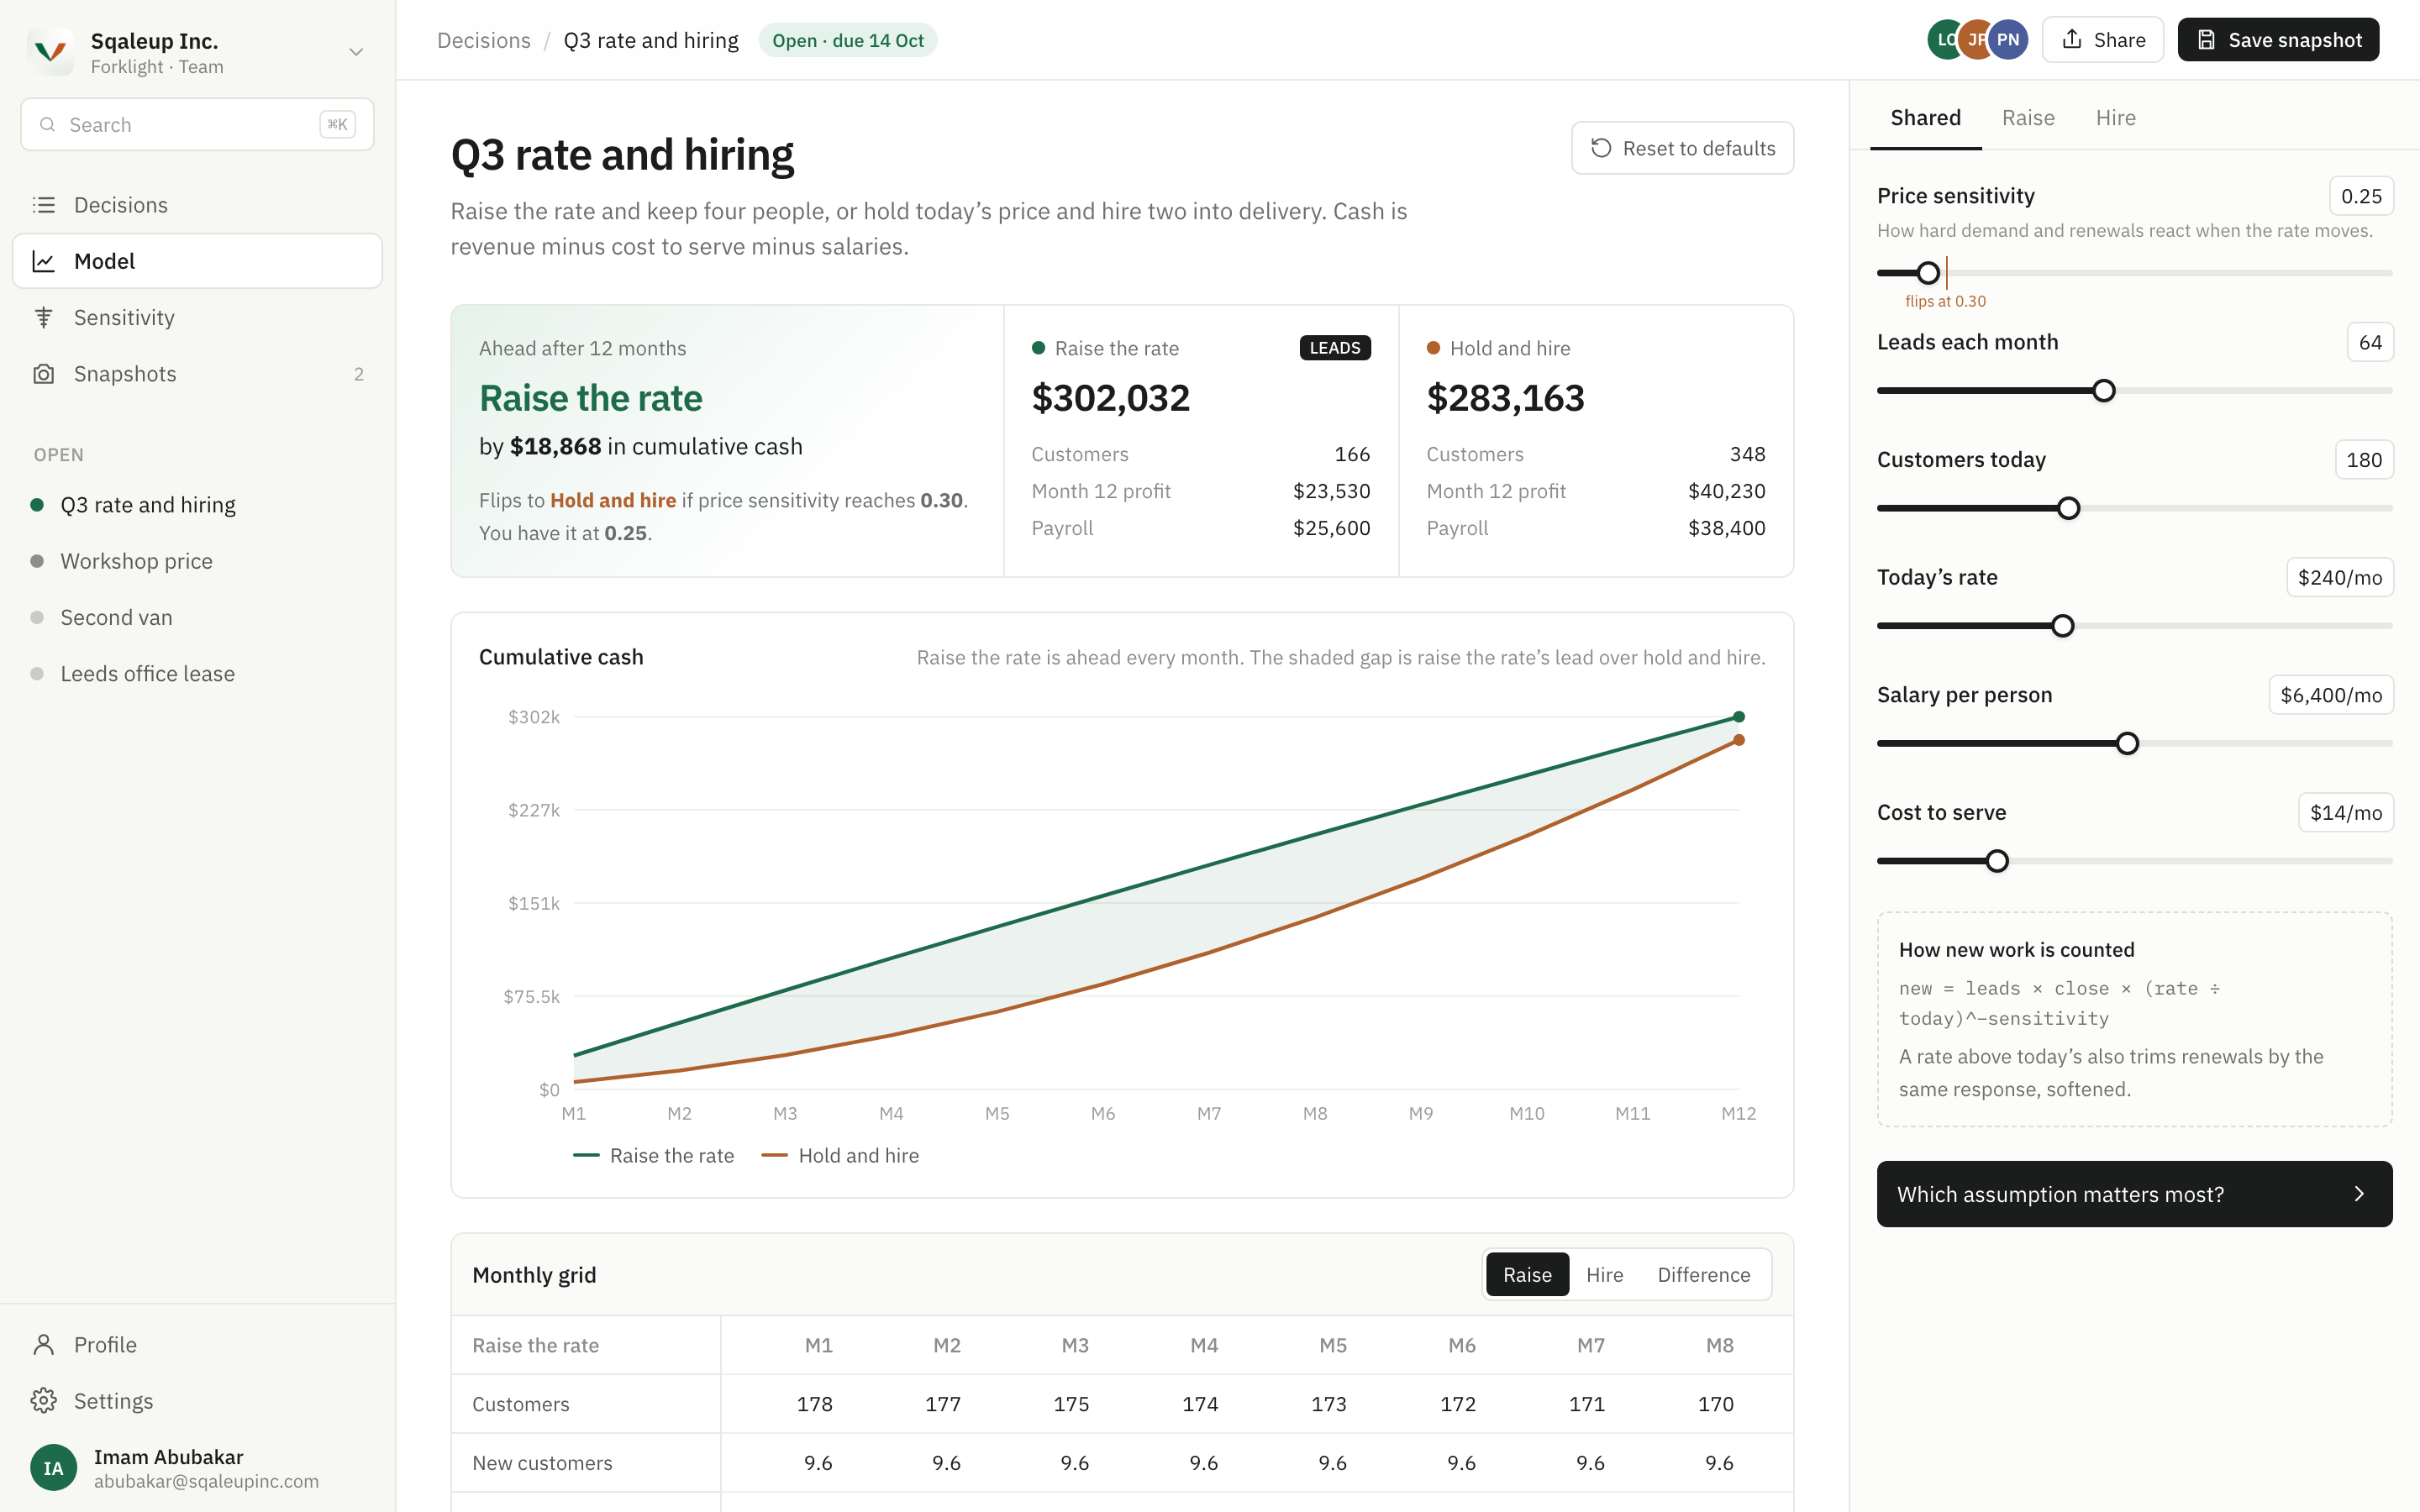Select Raise in Monthly grid toggle
This screenshot has height=1512, width=2420.
click(1527, 1275)
